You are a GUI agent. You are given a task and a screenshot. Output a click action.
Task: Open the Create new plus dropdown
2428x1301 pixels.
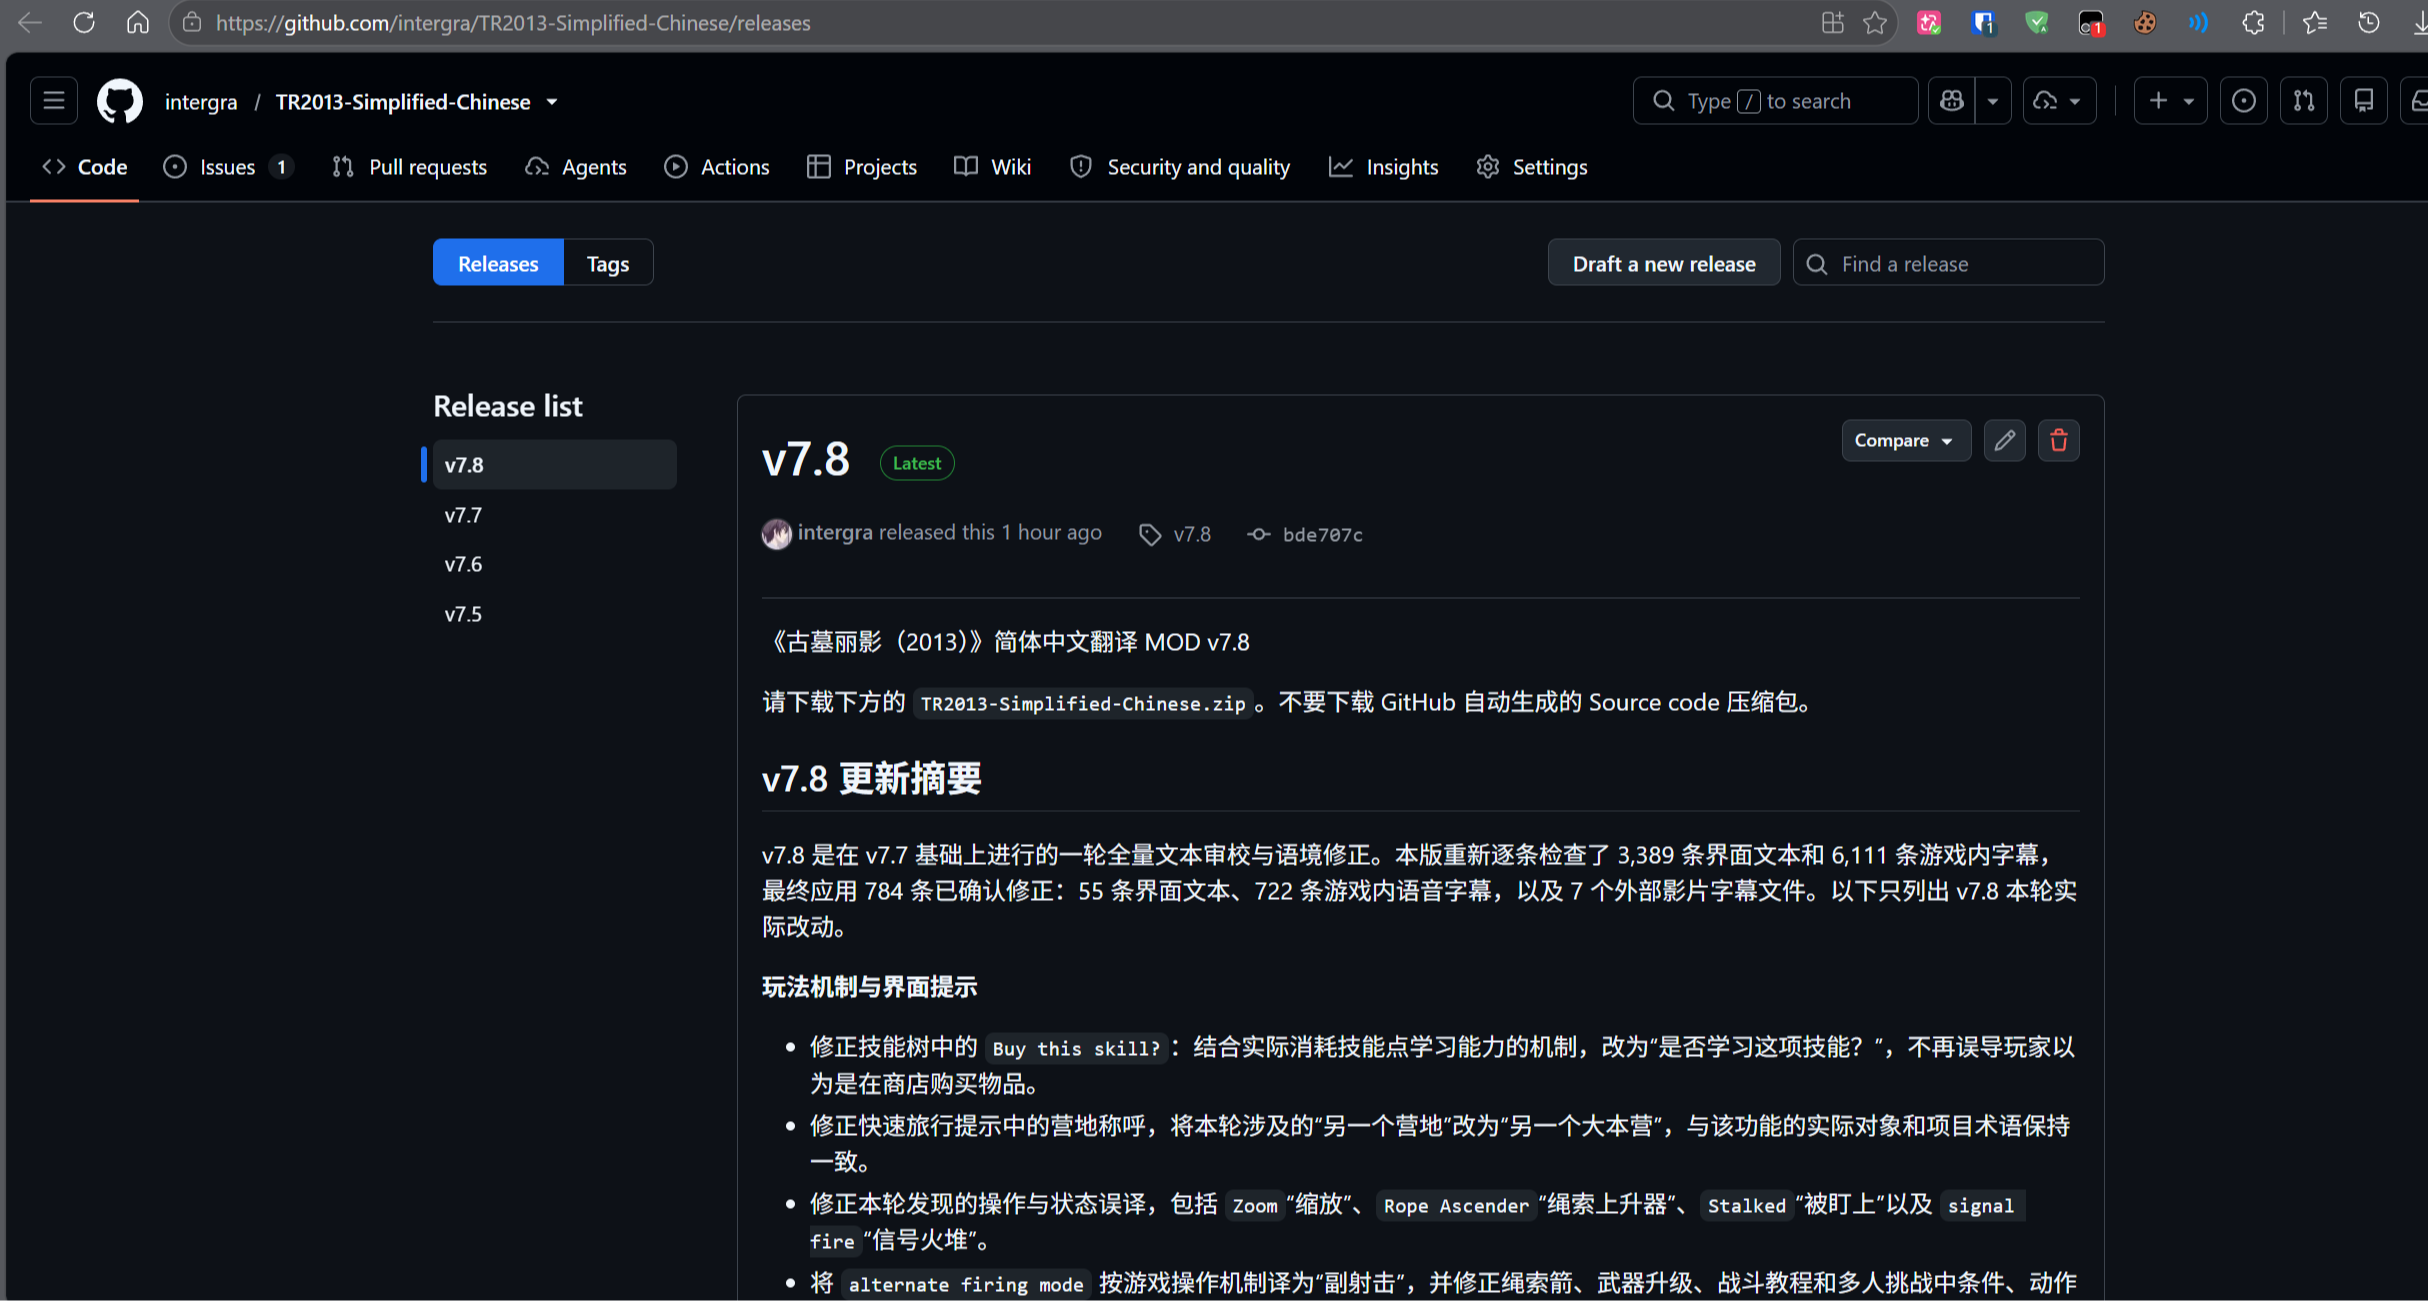2170,101
